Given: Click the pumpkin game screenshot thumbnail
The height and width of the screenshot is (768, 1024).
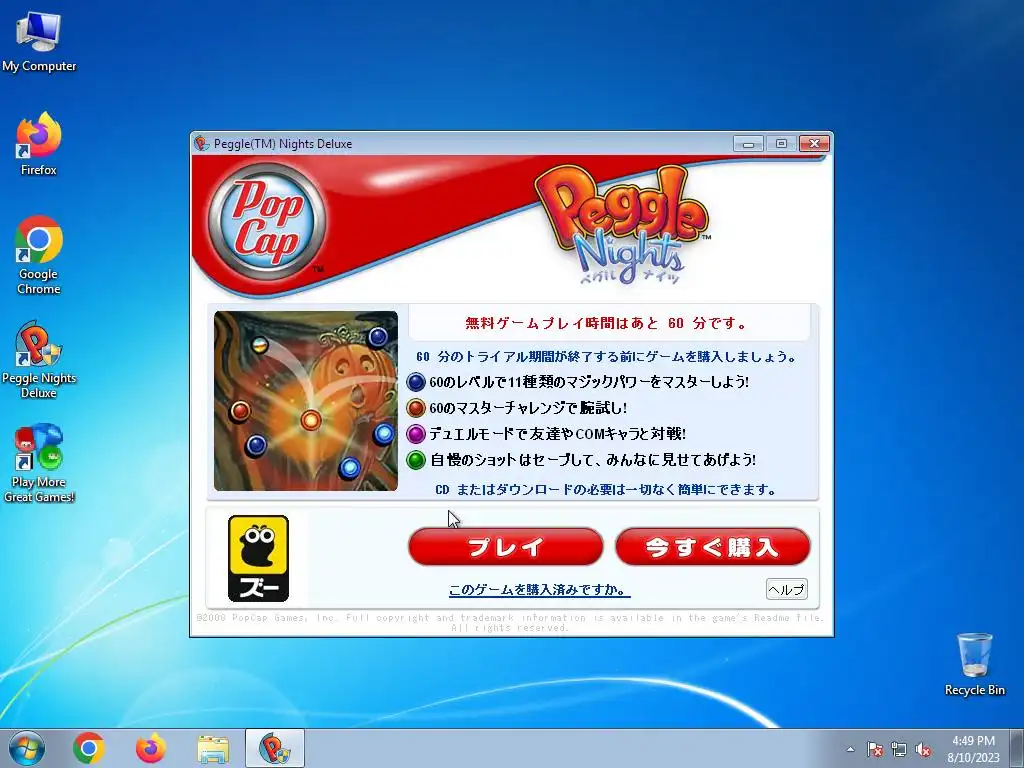Looking at the screenshot, I should (x=306, y=401).
